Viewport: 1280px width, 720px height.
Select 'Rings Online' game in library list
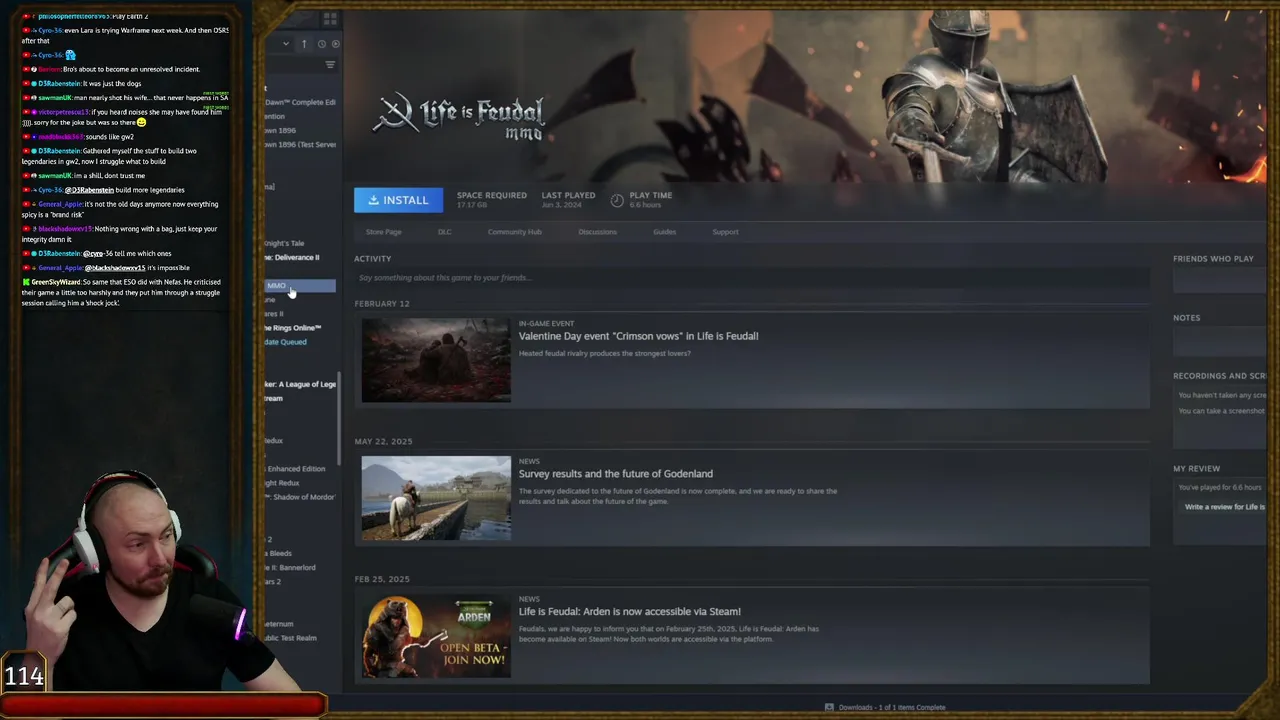[293, 328]
